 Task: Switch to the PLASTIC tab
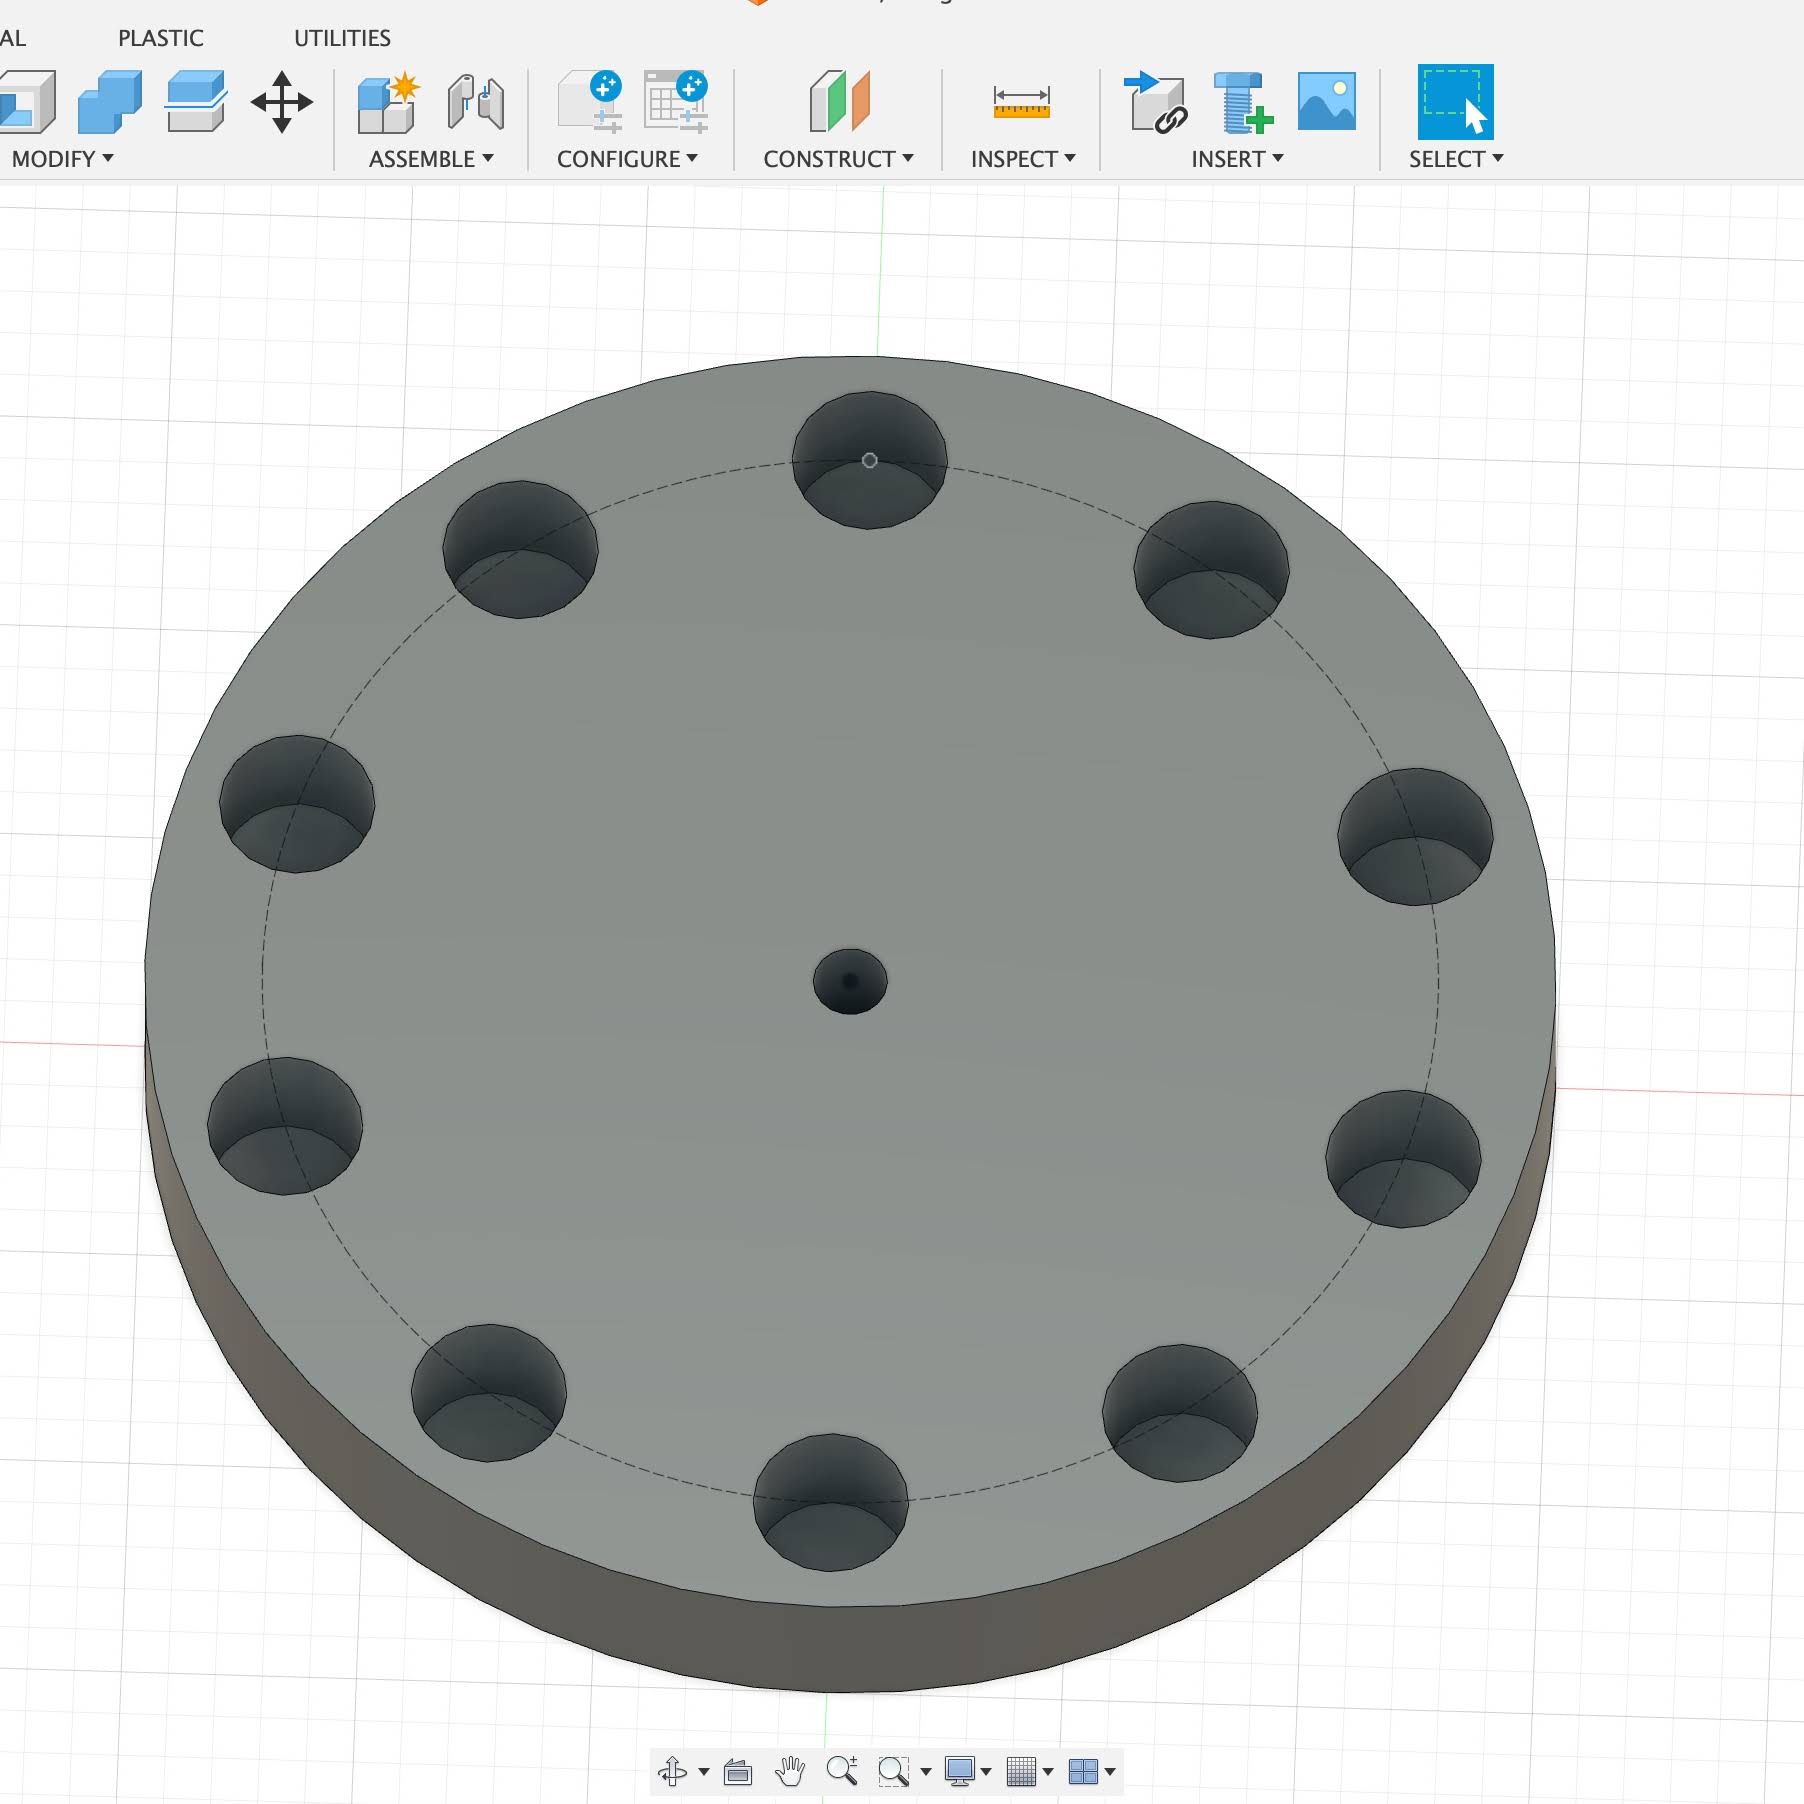[x=161, y=38]
